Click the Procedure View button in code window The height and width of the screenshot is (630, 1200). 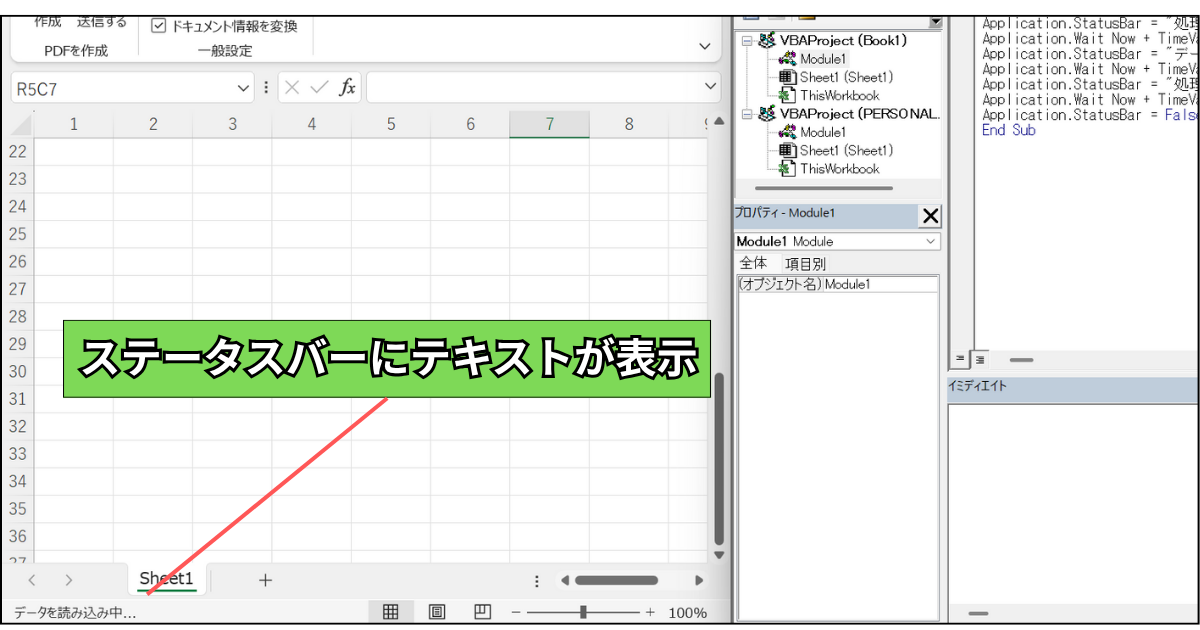960,359
